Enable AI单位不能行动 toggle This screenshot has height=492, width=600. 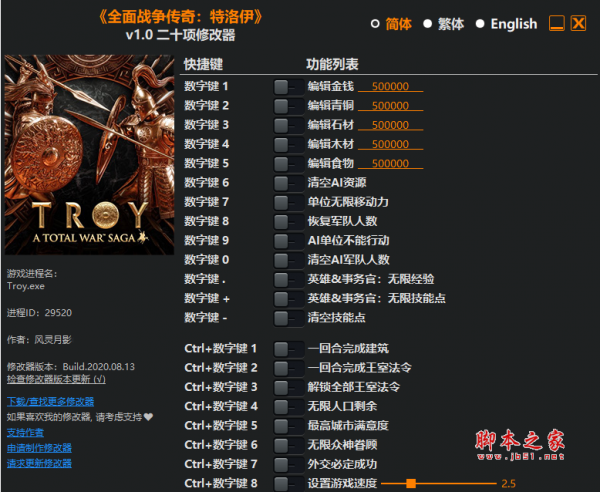coord(289,241)
